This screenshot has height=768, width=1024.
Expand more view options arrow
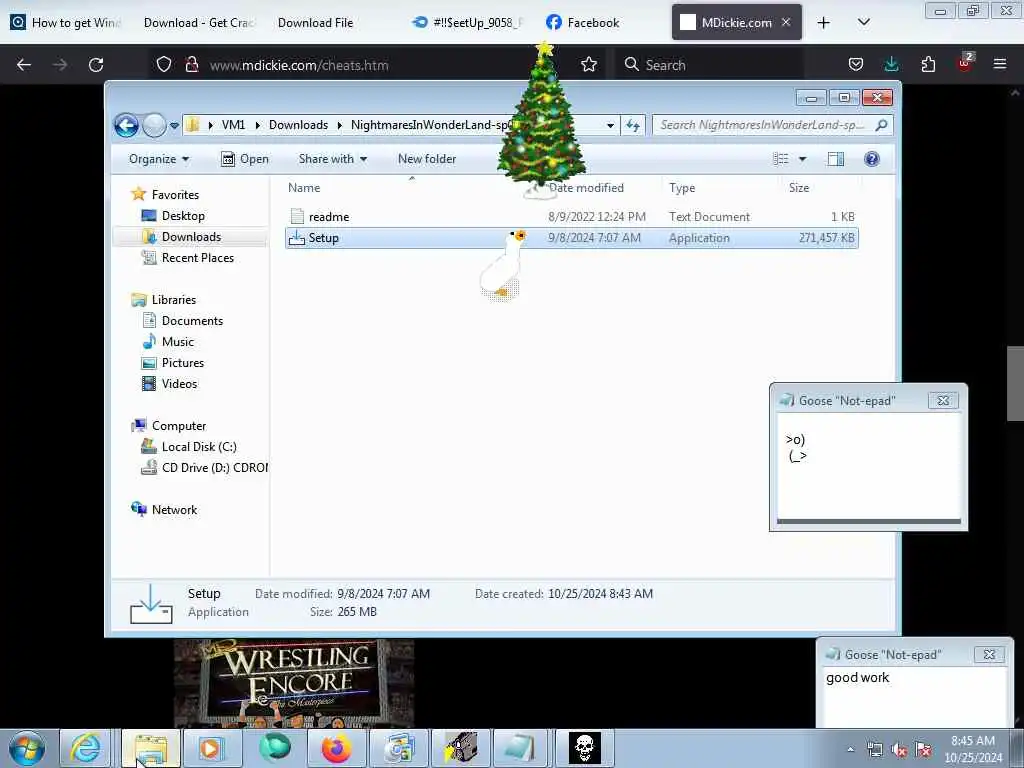tap(803, 159)
